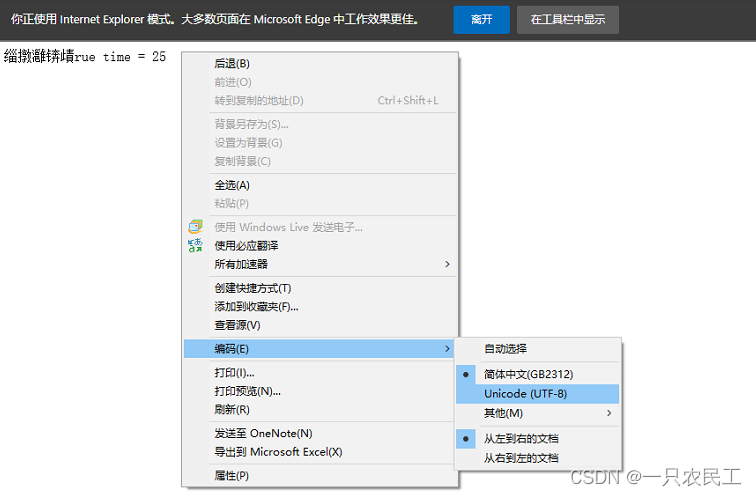Image resolution: width=756 pixels, height=496 pixels.
Task: Choose 打印(I)... menu item
Action: [x=320, y=373]
